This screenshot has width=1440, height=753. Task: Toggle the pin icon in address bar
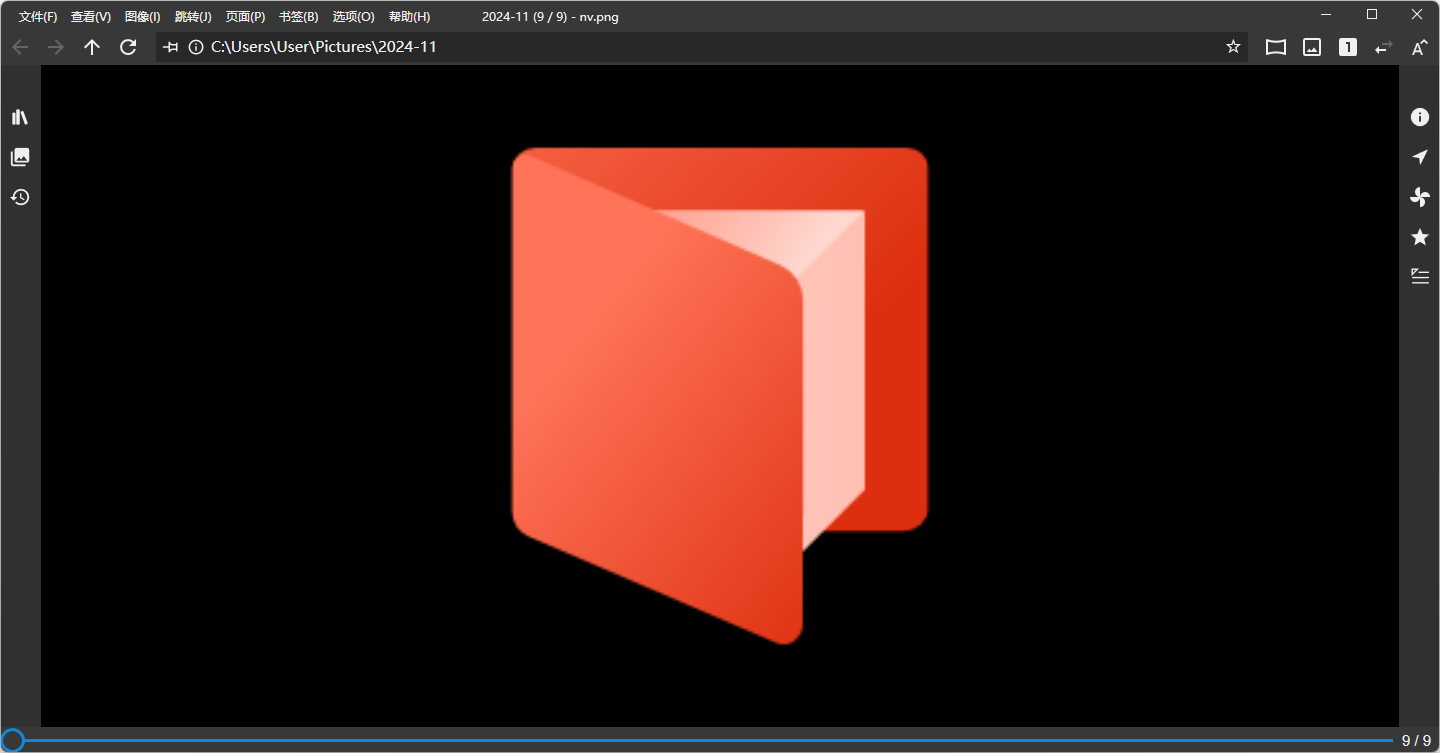(171, 47)
